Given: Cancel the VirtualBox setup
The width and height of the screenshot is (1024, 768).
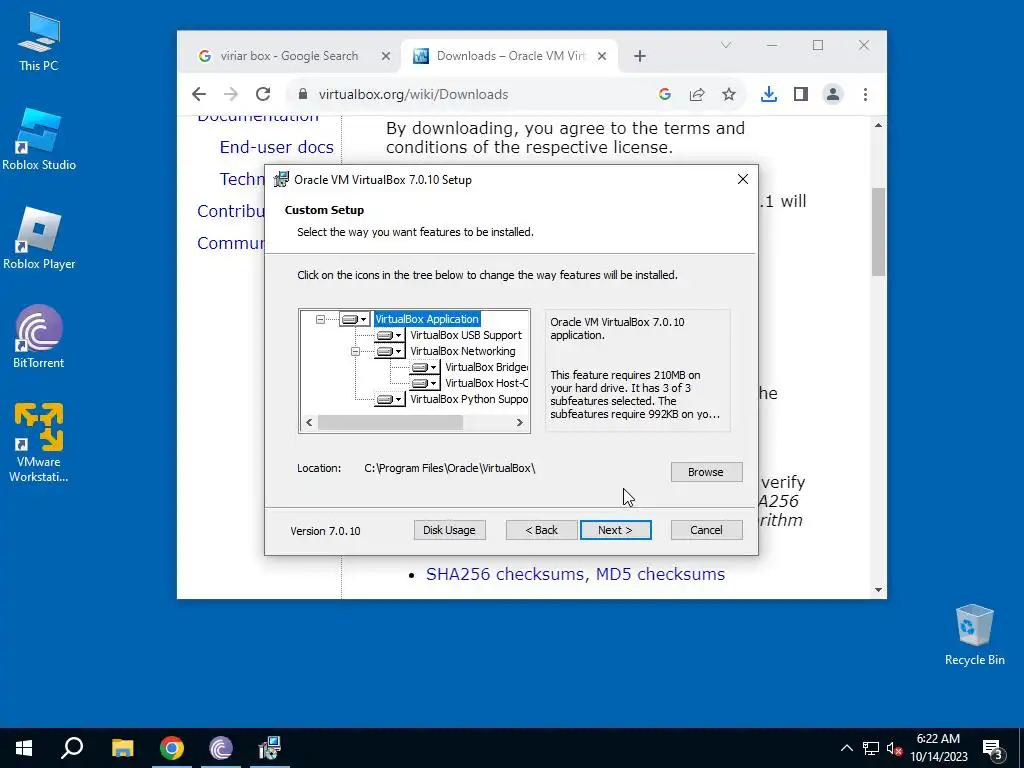Looking at the screenshot, I should [706, 530].
